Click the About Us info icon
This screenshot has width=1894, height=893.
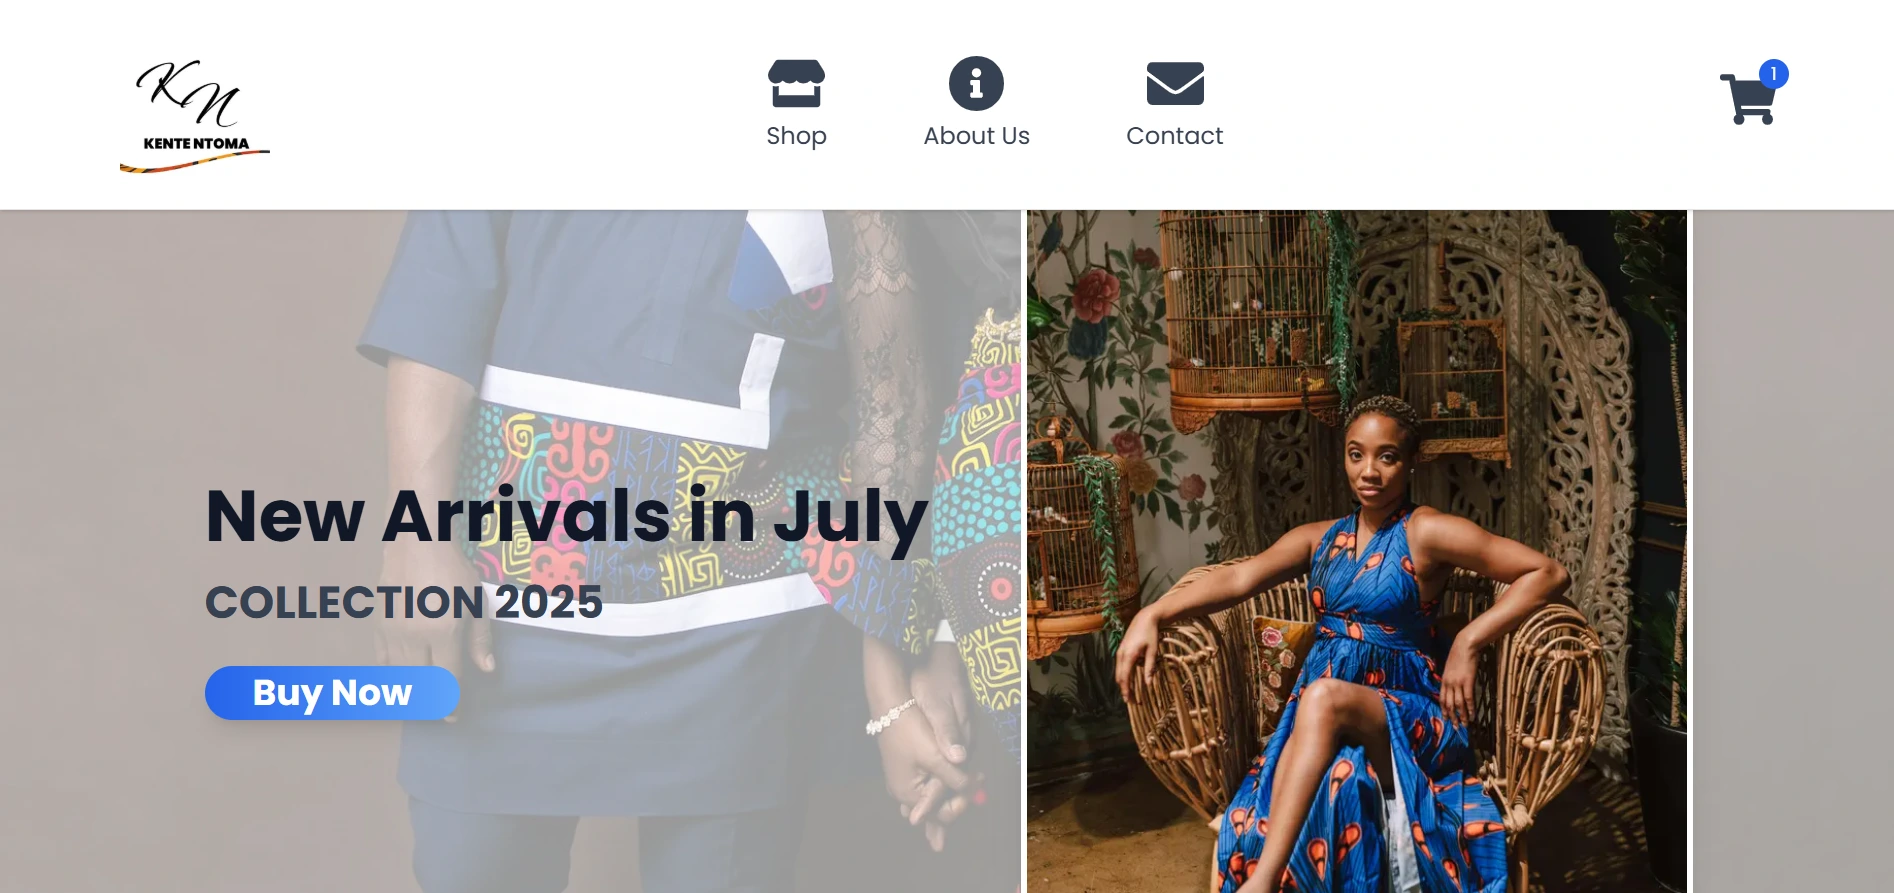coord(976,83)
